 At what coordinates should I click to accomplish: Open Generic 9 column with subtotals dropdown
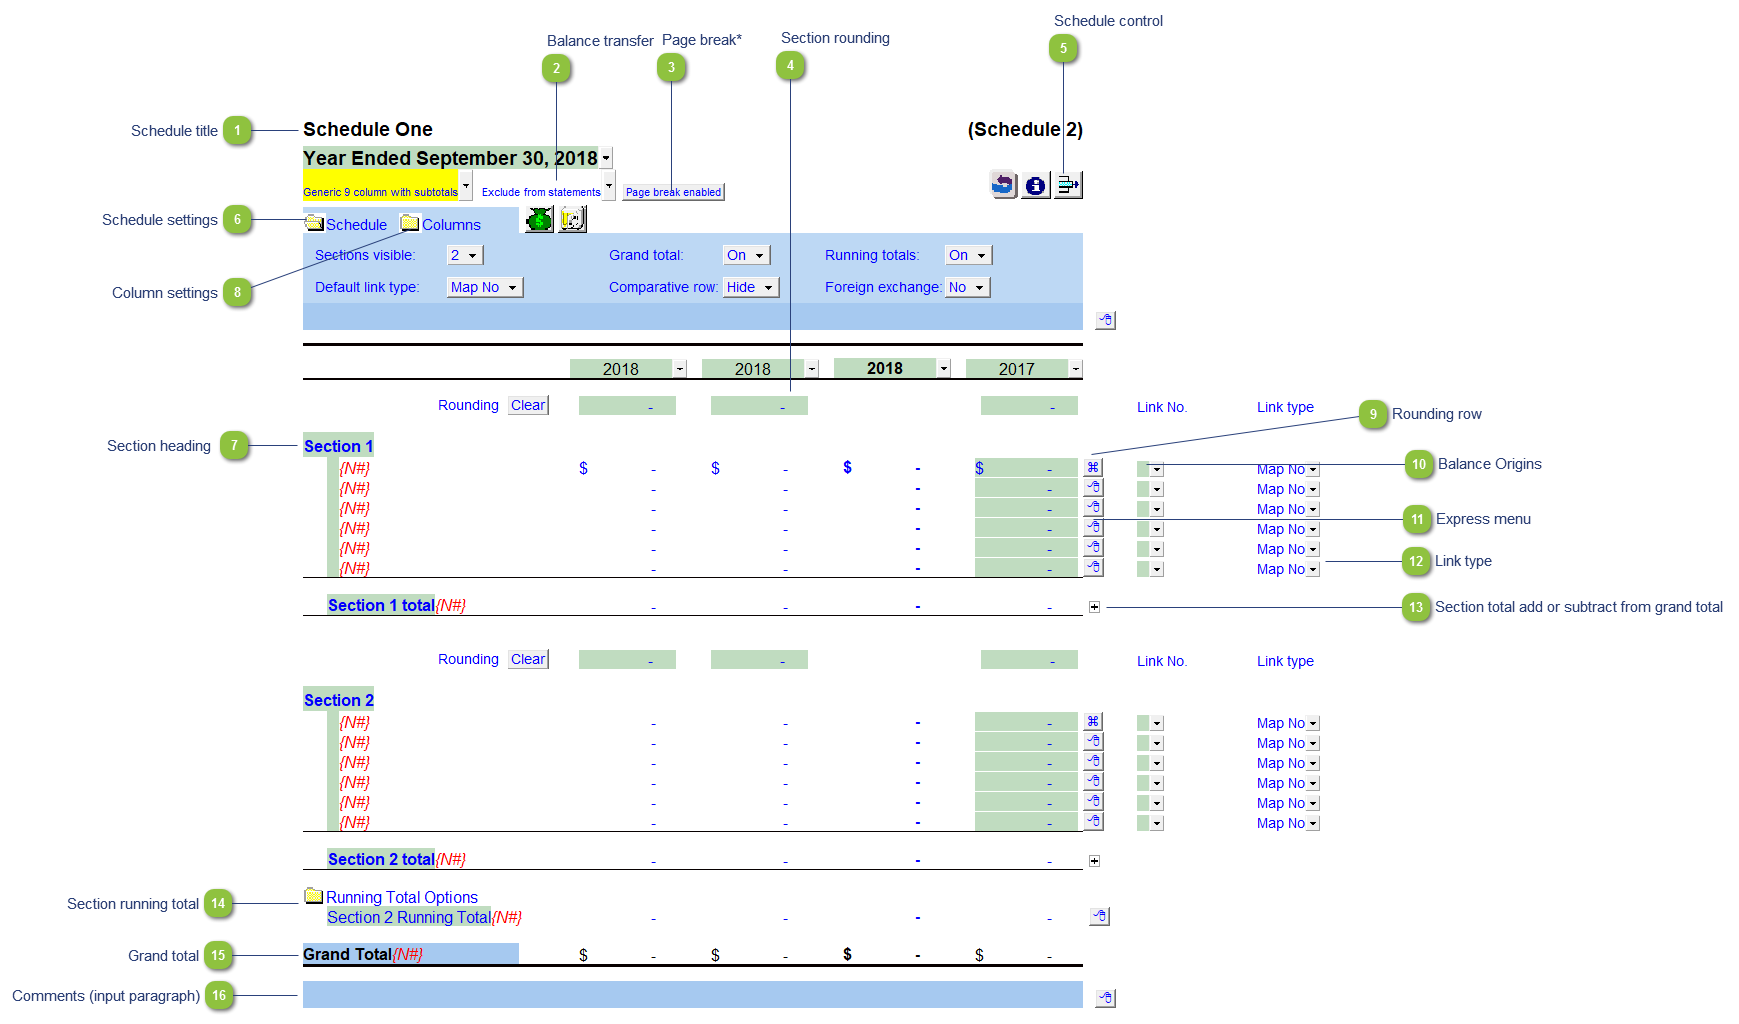tap(466, 186)
